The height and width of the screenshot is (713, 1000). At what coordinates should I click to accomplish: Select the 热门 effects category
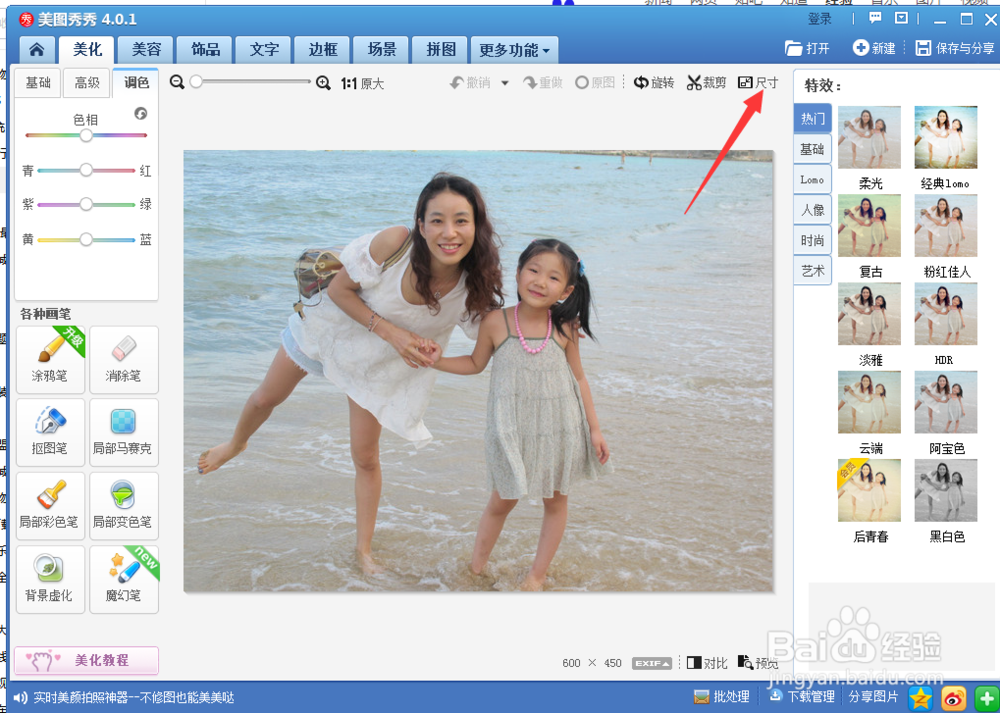pos(812,119)
